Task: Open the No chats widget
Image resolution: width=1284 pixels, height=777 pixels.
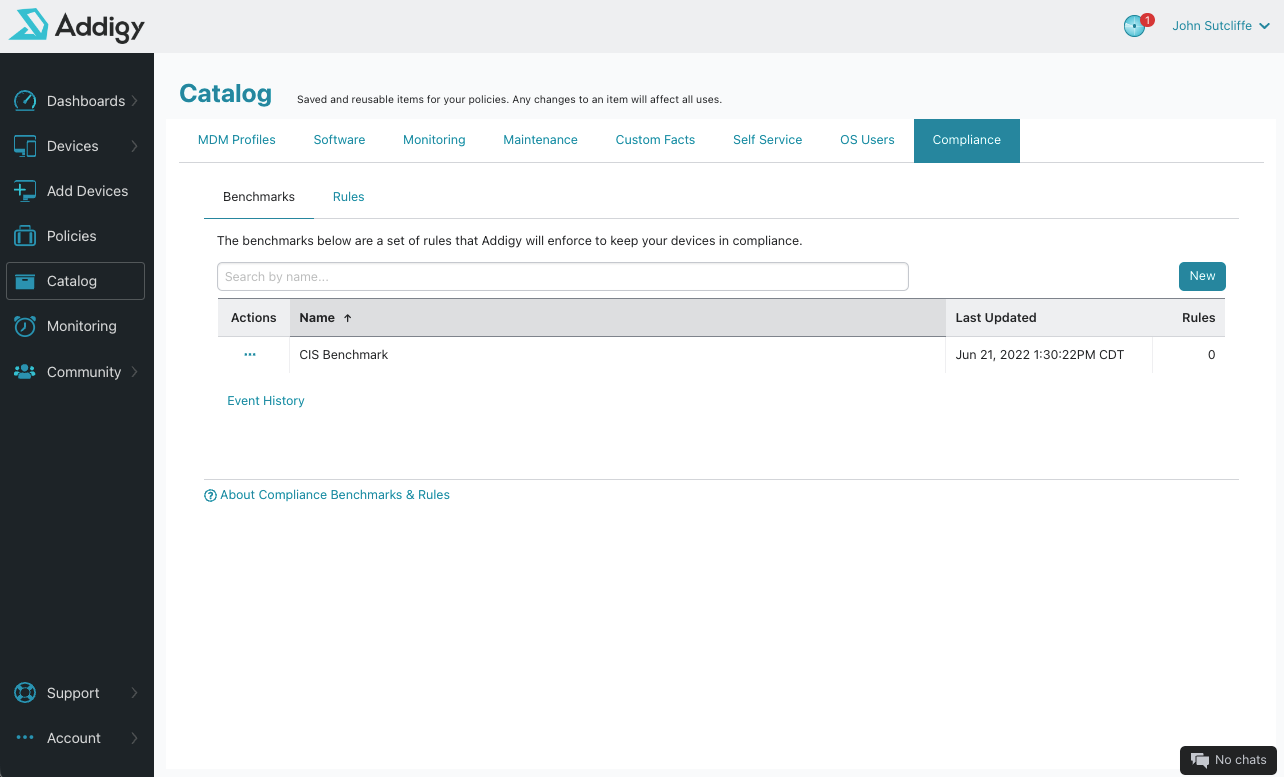Action: (1229, 760)
